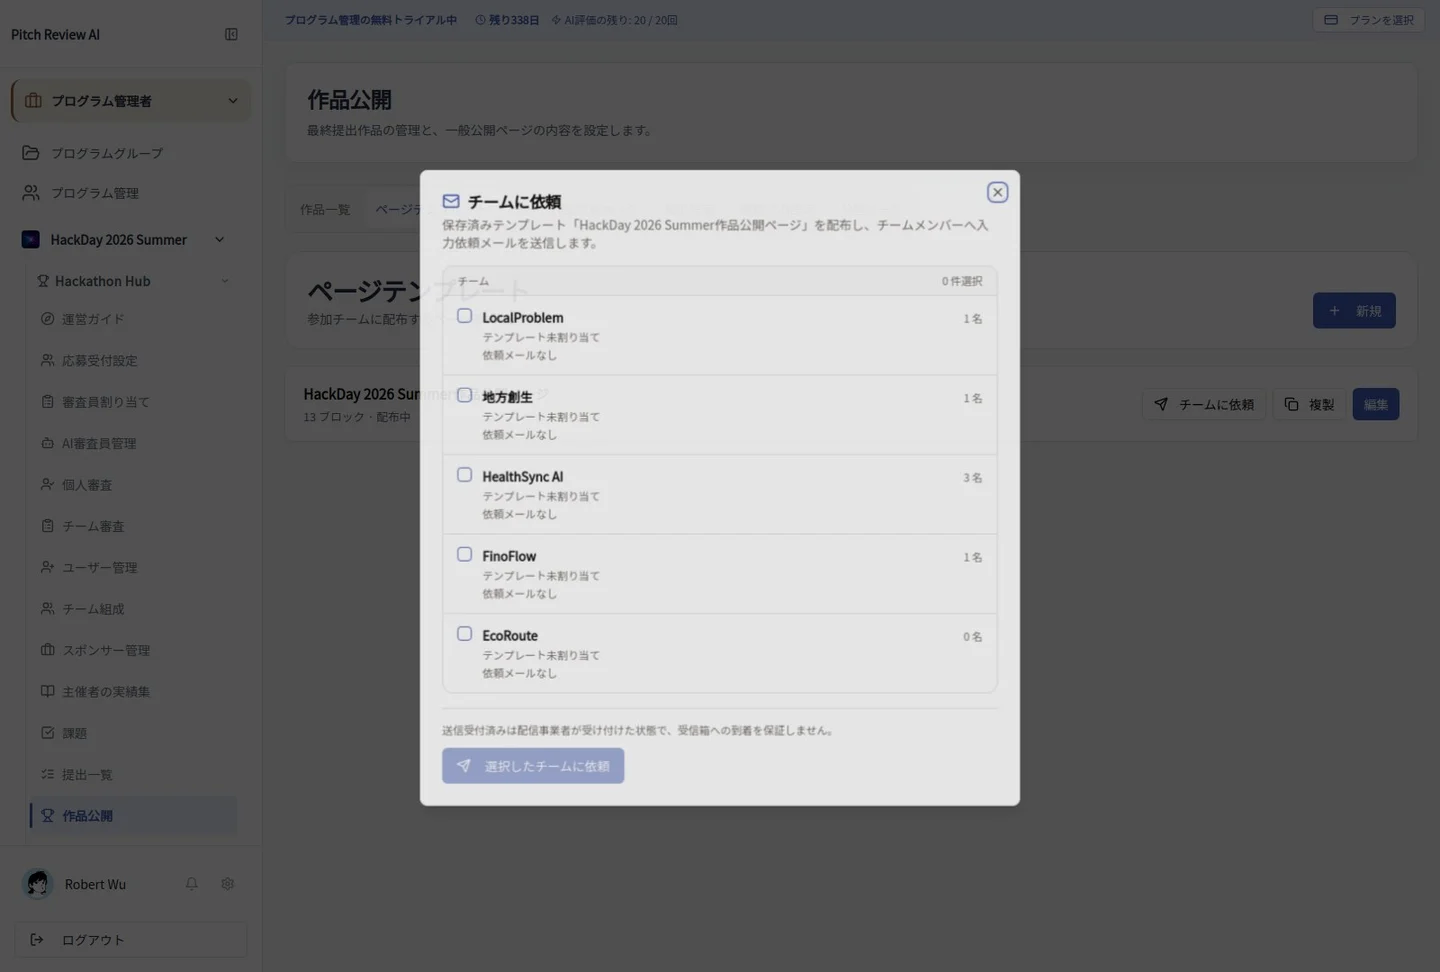The image size is (1440, 972).
Task: Click the プログラム管理の無料トライアル中 text
Action: pyautogui.click(x=371, y=20)
